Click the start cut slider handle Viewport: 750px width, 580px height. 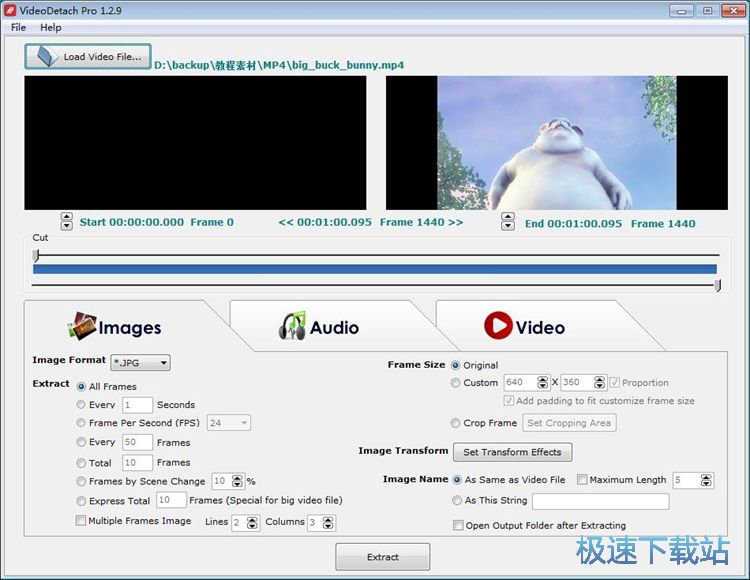[x=36, y=255]
